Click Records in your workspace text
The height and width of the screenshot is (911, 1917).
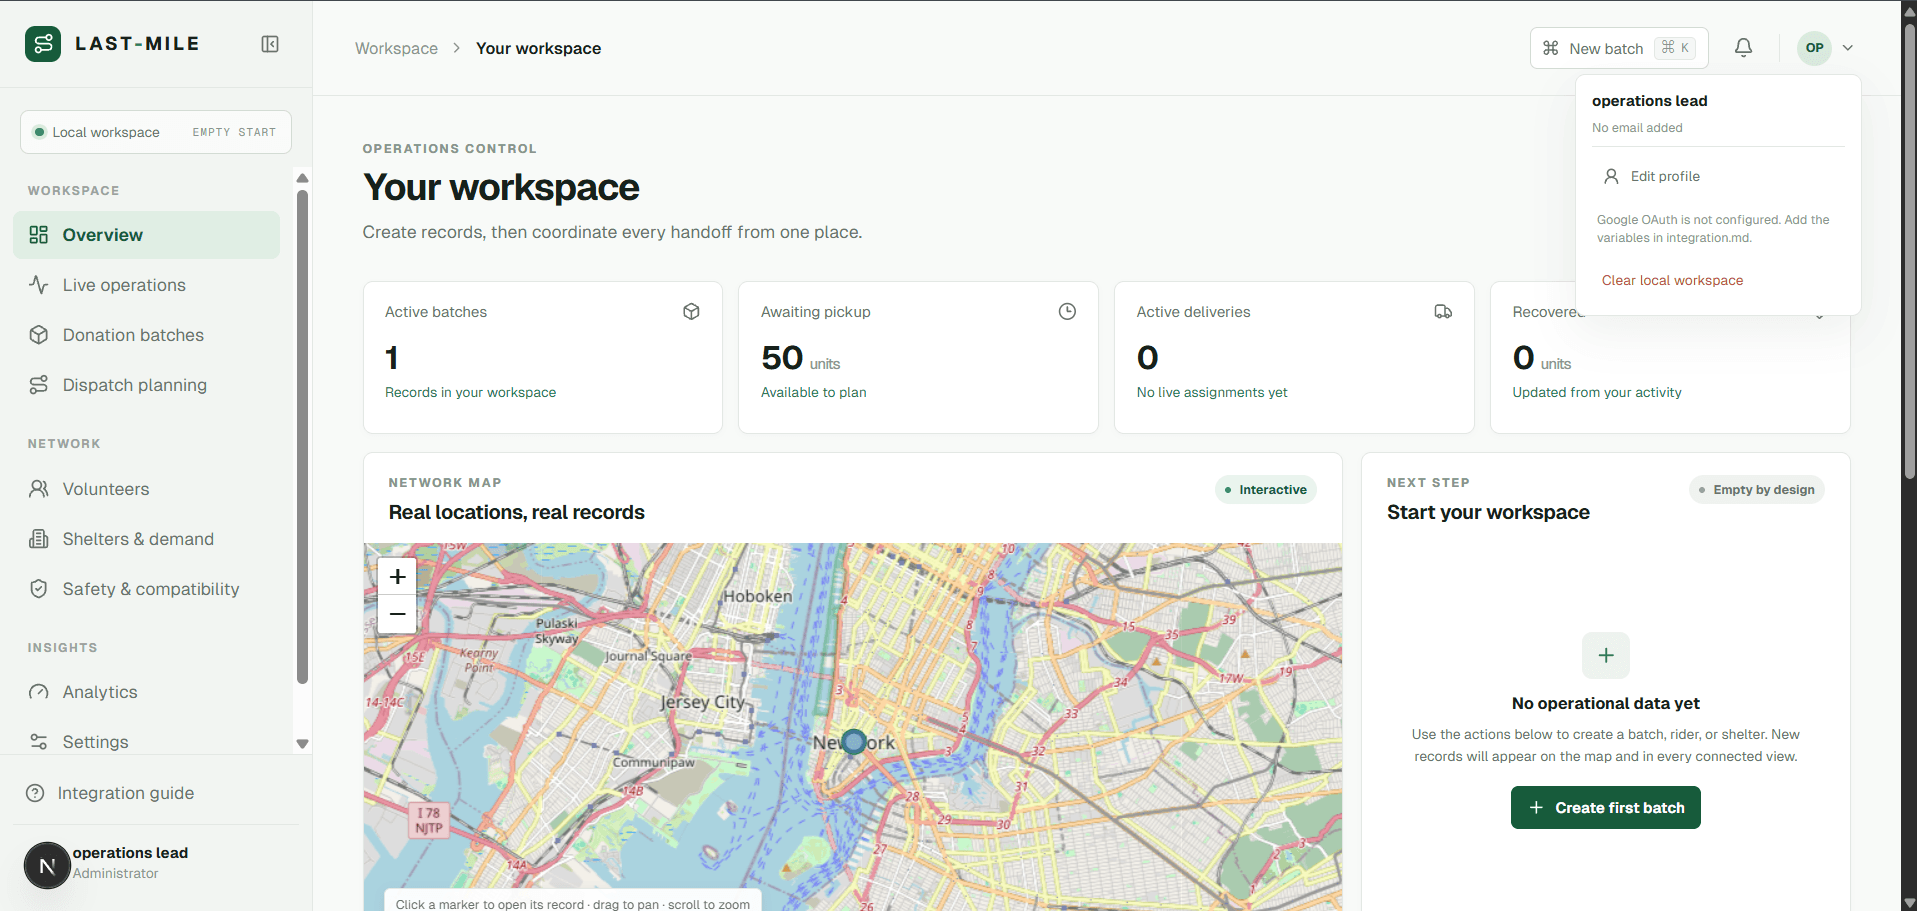(x=470, y=393)
